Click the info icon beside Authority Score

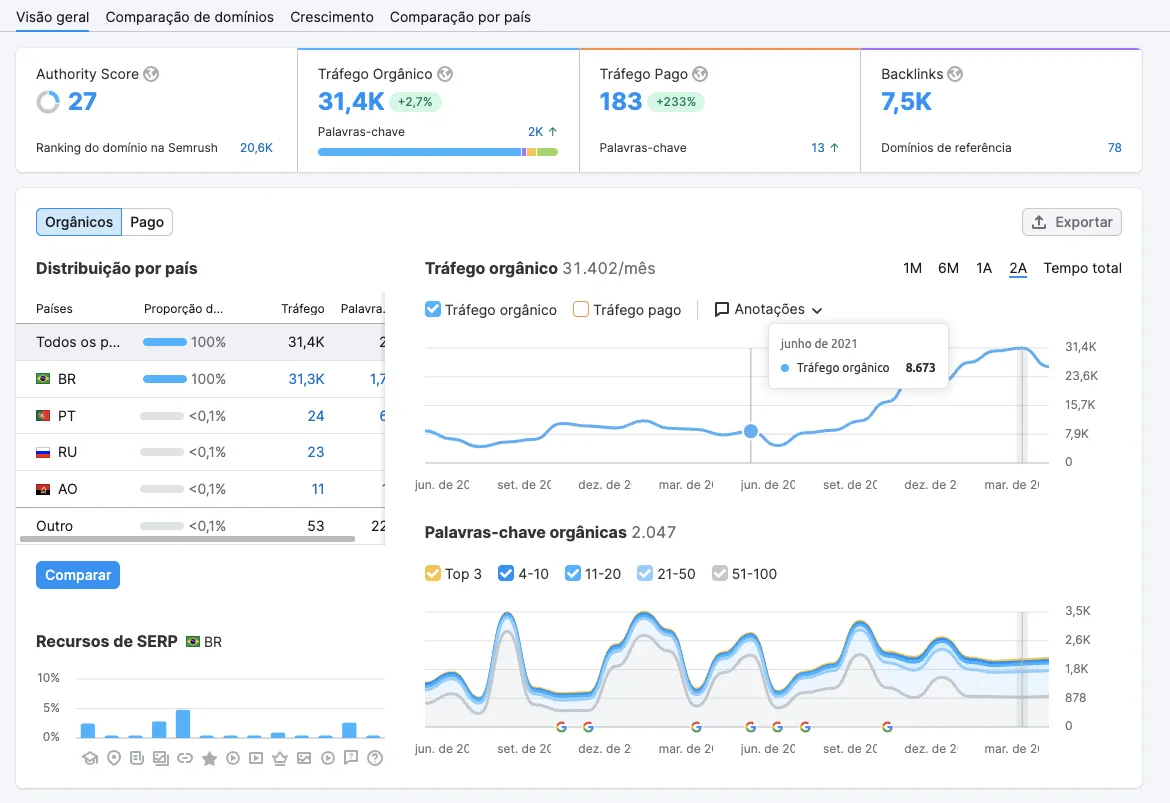point(151,74)
